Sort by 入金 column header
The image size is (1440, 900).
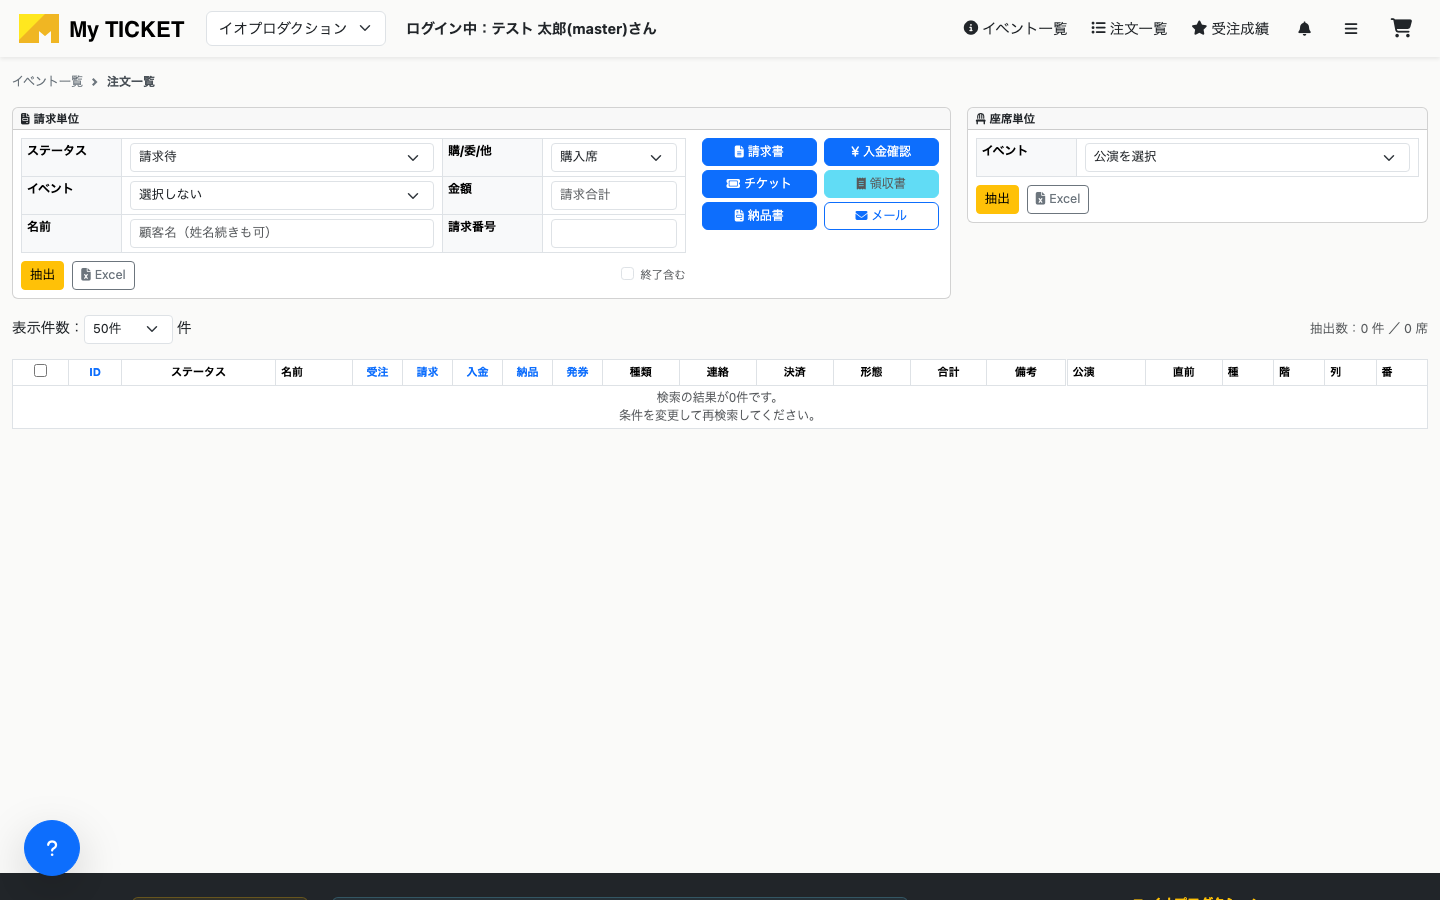pyautogui.click(x=477, y=372)
